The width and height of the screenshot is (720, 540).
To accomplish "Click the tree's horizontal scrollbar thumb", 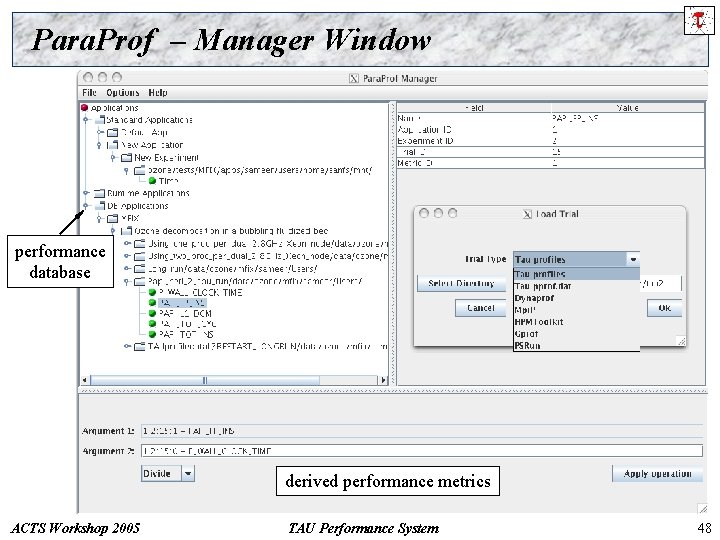I will point(205,380).
